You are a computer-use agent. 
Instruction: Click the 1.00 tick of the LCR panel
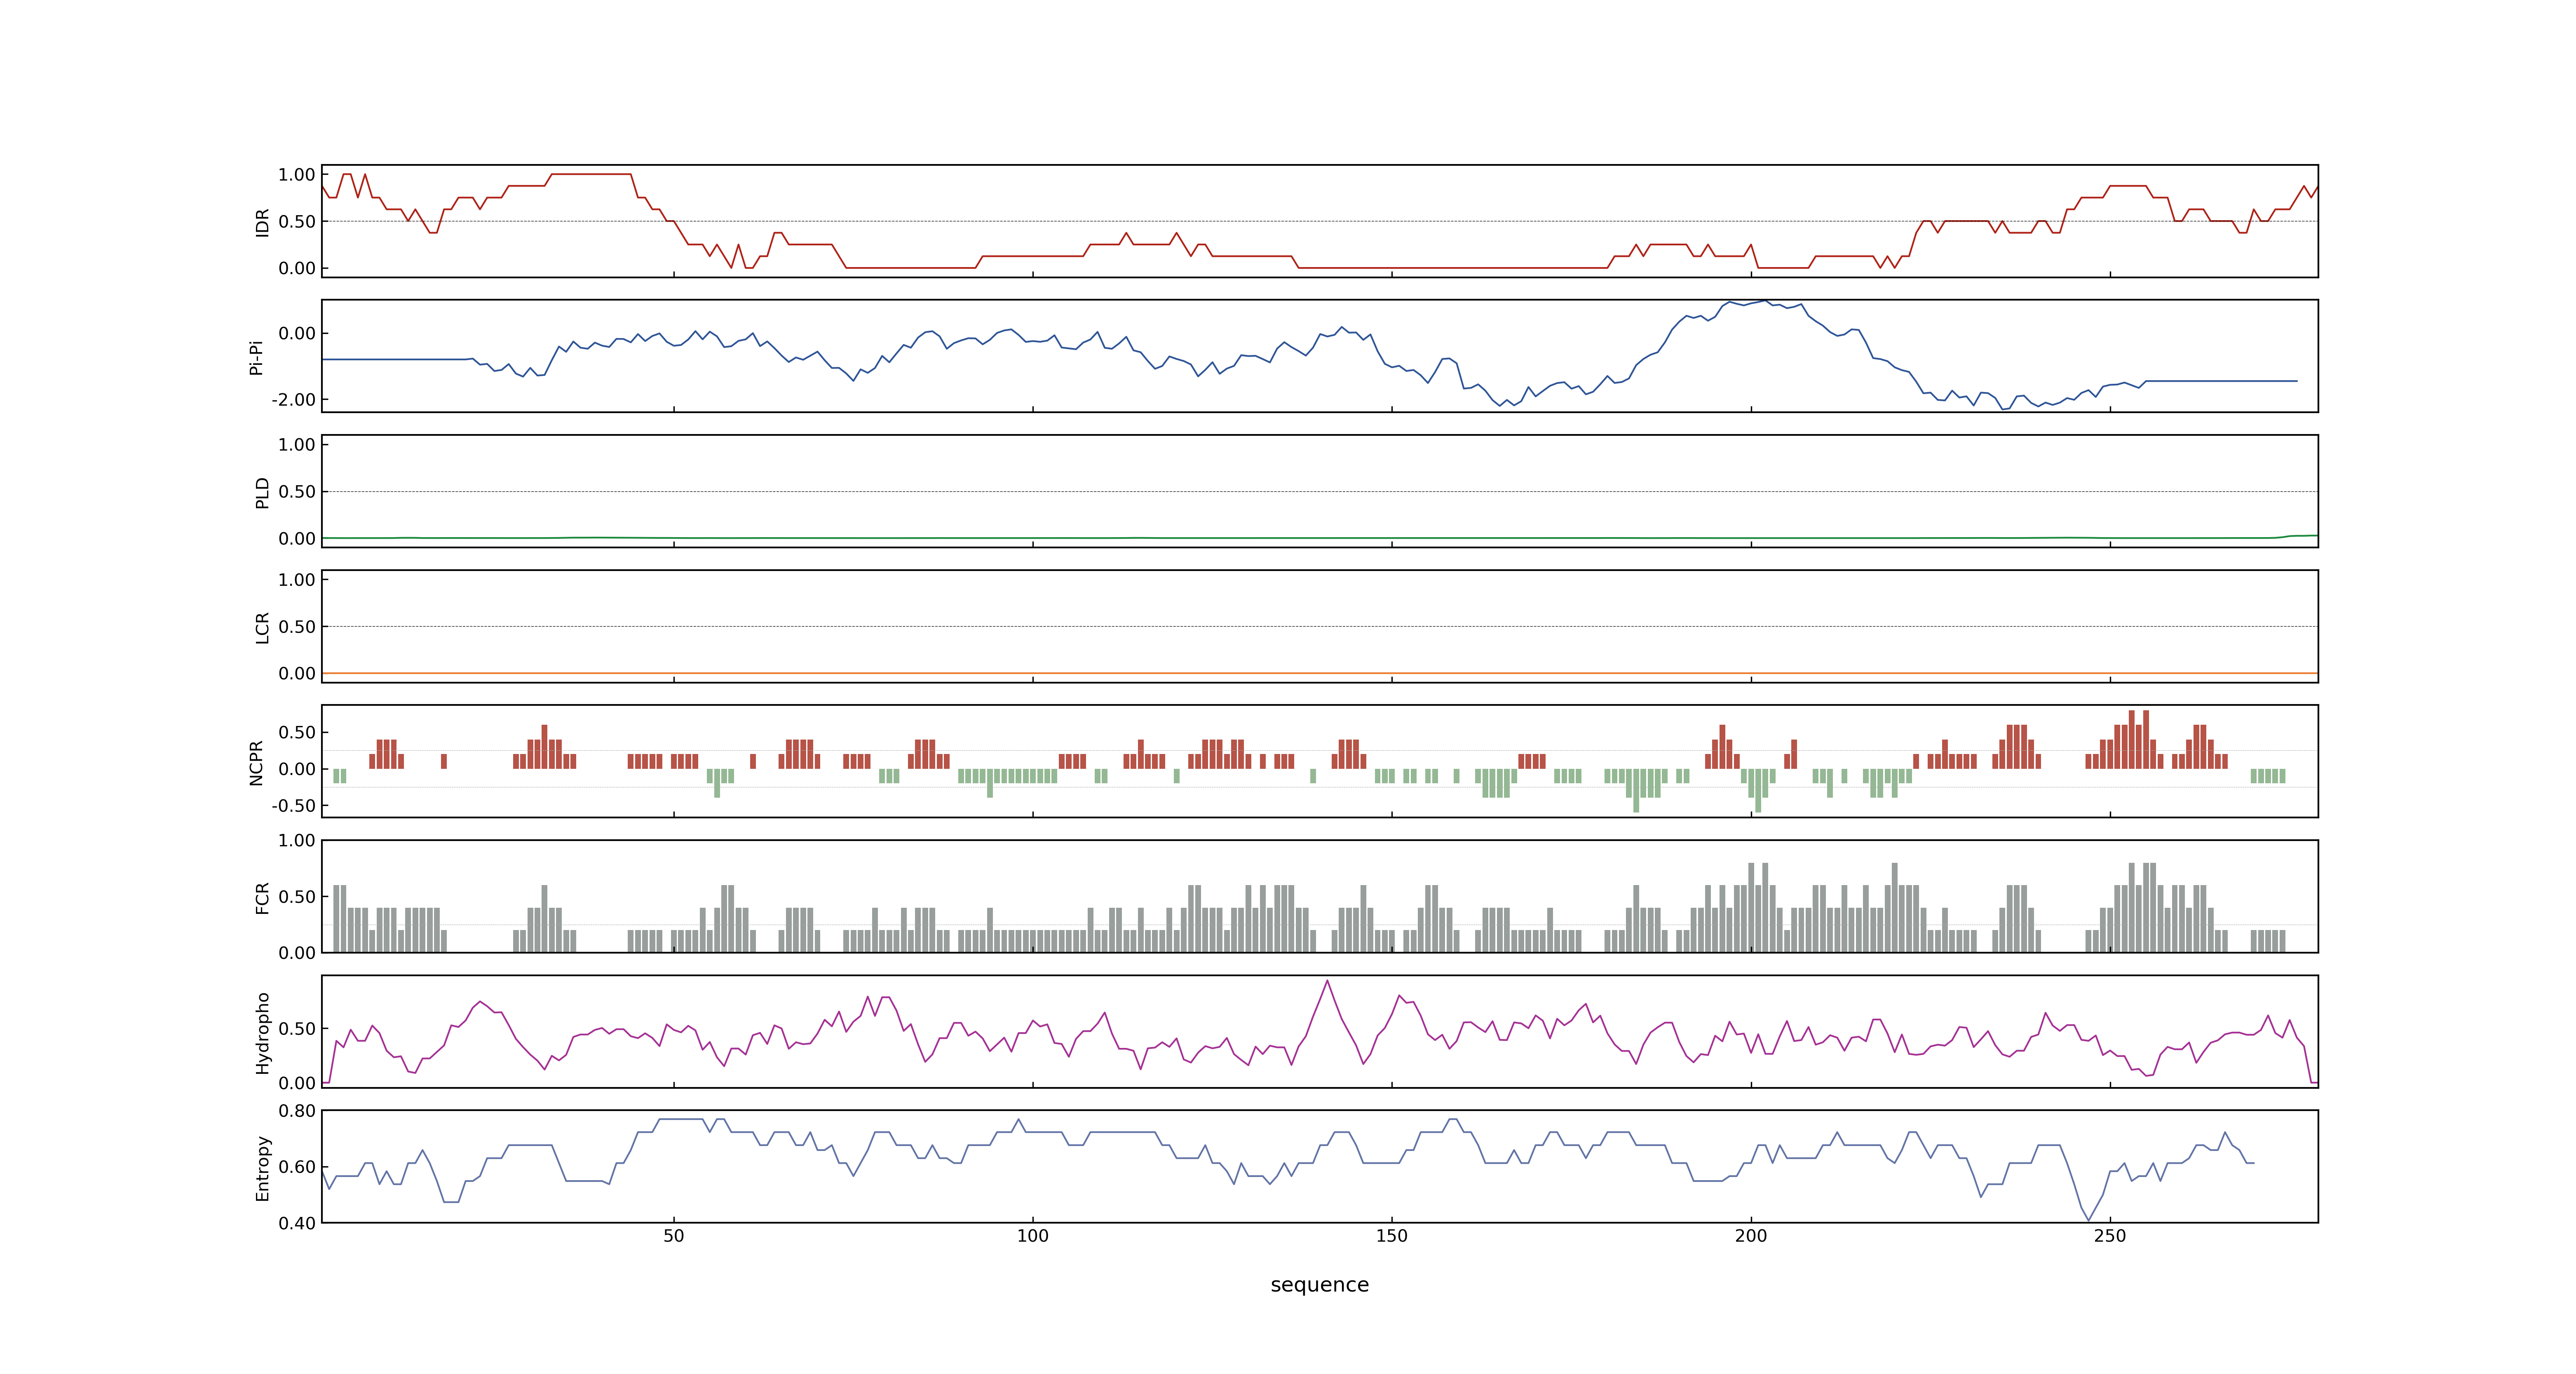[297, 580]
